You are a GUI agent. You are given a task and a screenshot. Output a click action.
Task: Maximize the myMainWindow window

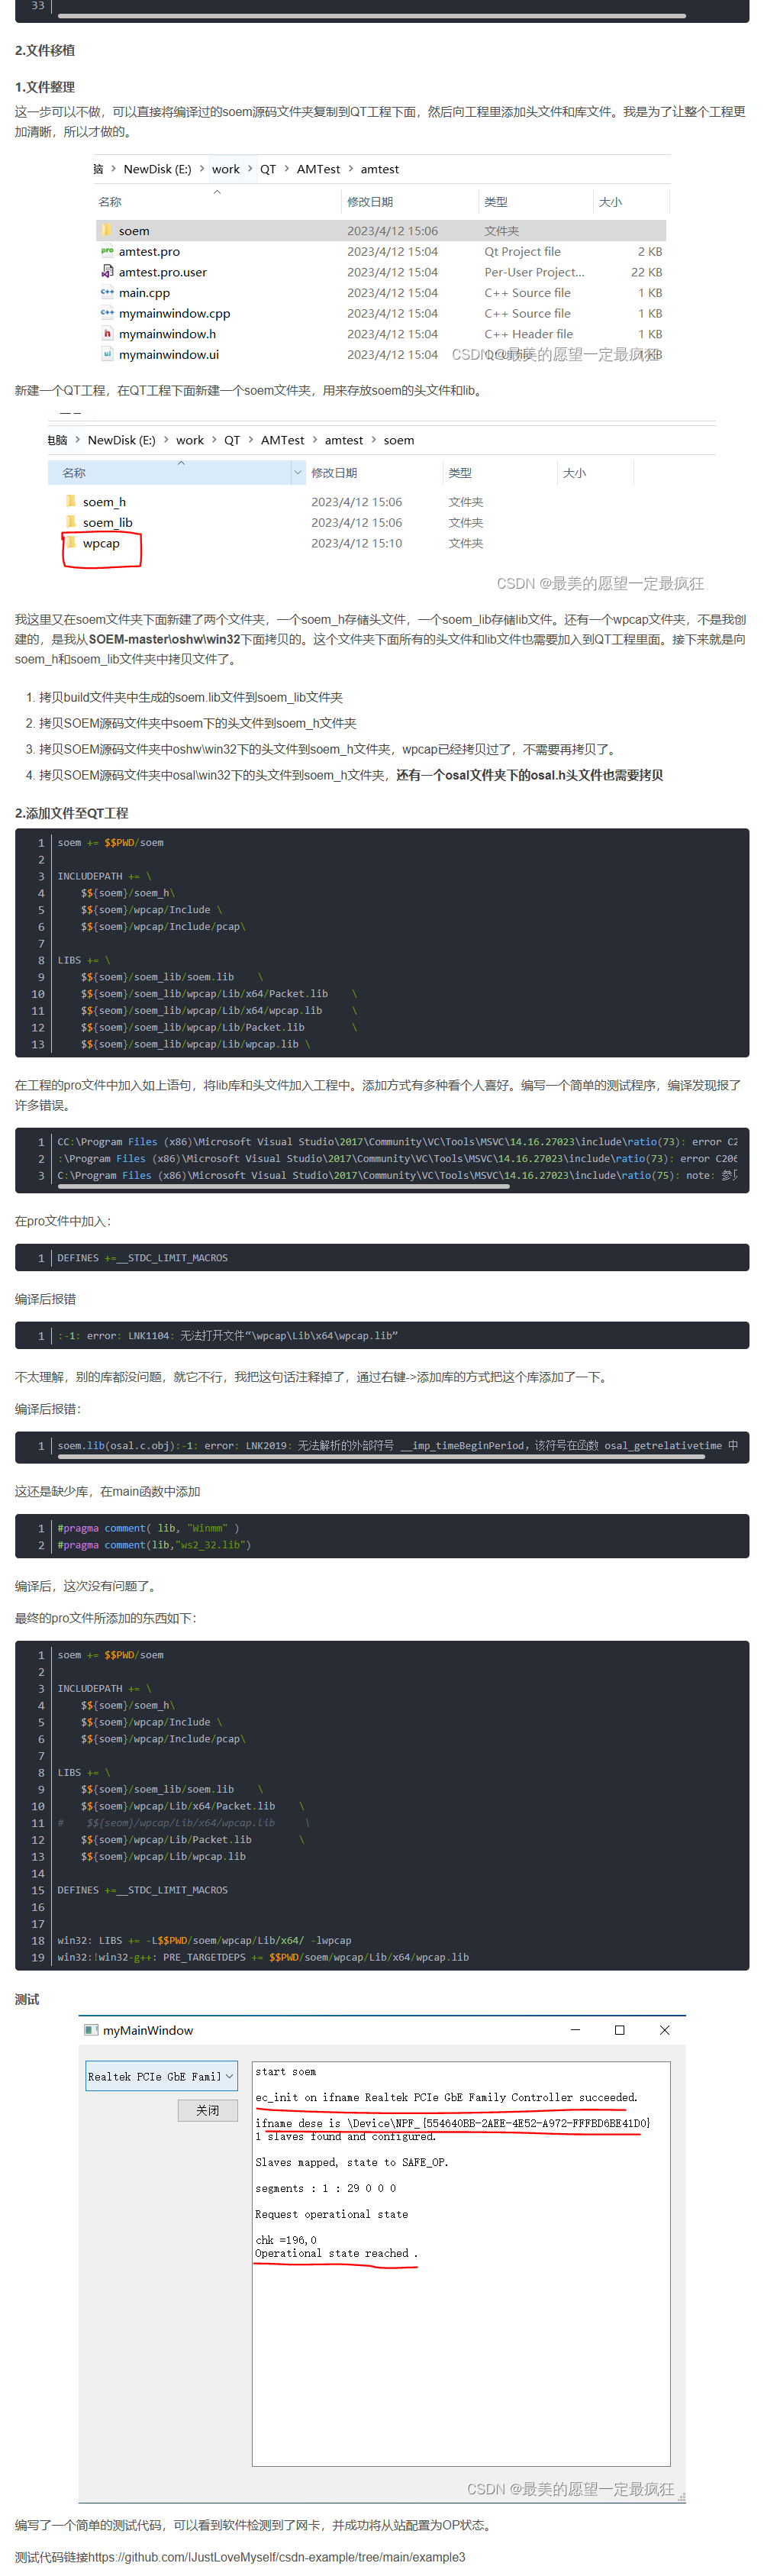click(x=619, y=2030)
